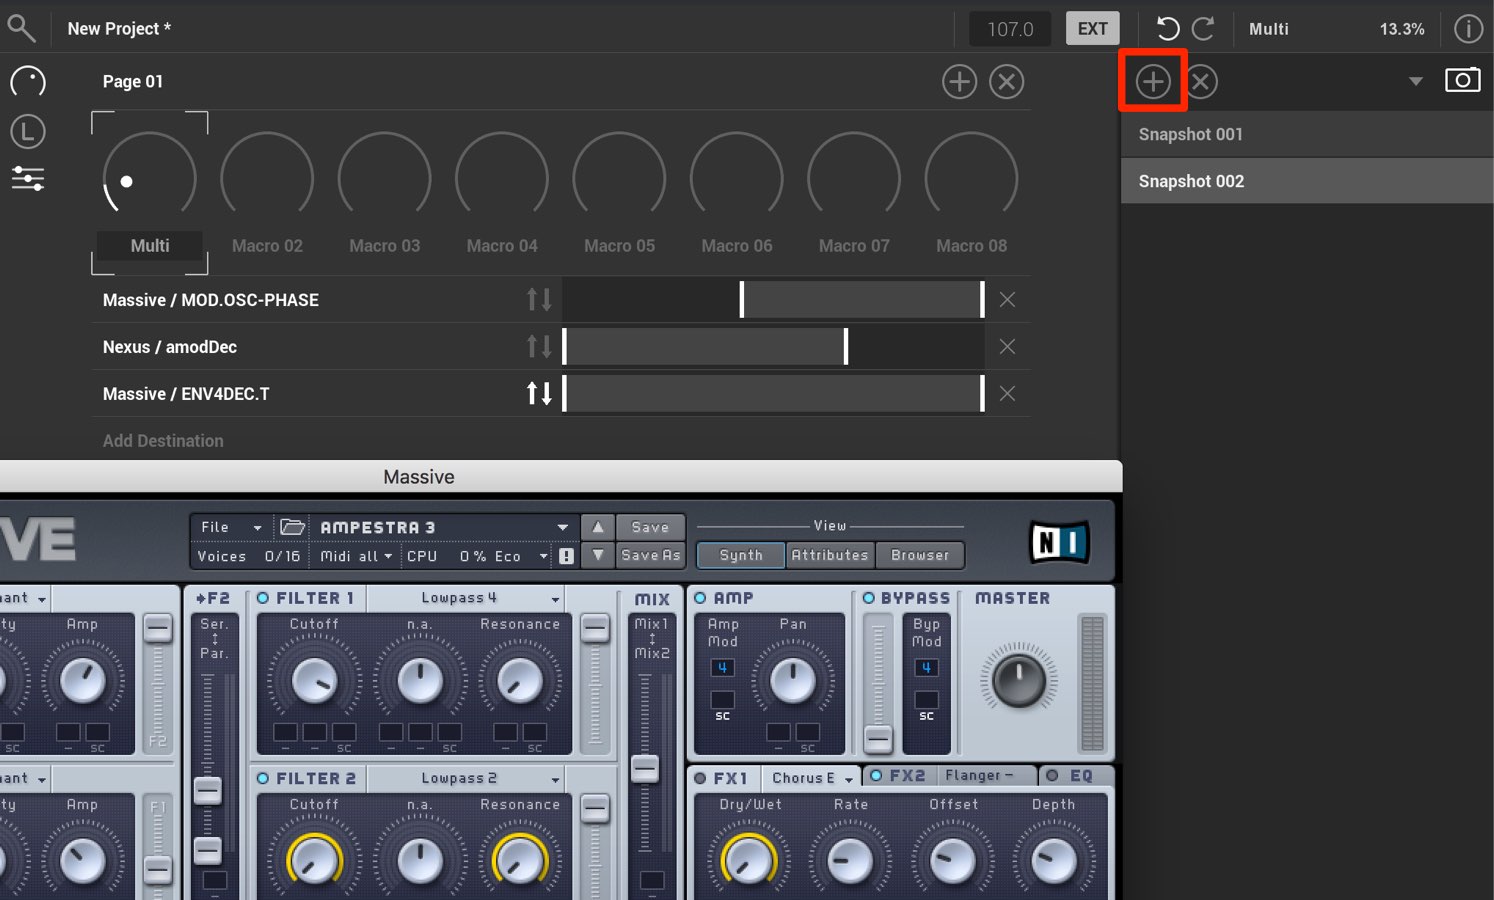
Task: Click the undo arrow icon
Action: pos(1167,28)
